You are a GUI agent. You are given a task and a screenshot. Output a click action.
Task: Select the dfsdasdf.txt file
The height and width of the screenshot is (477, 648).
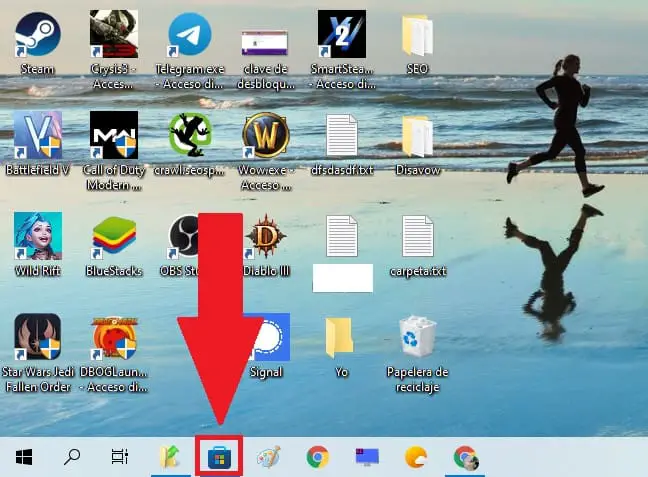[342, 135]
